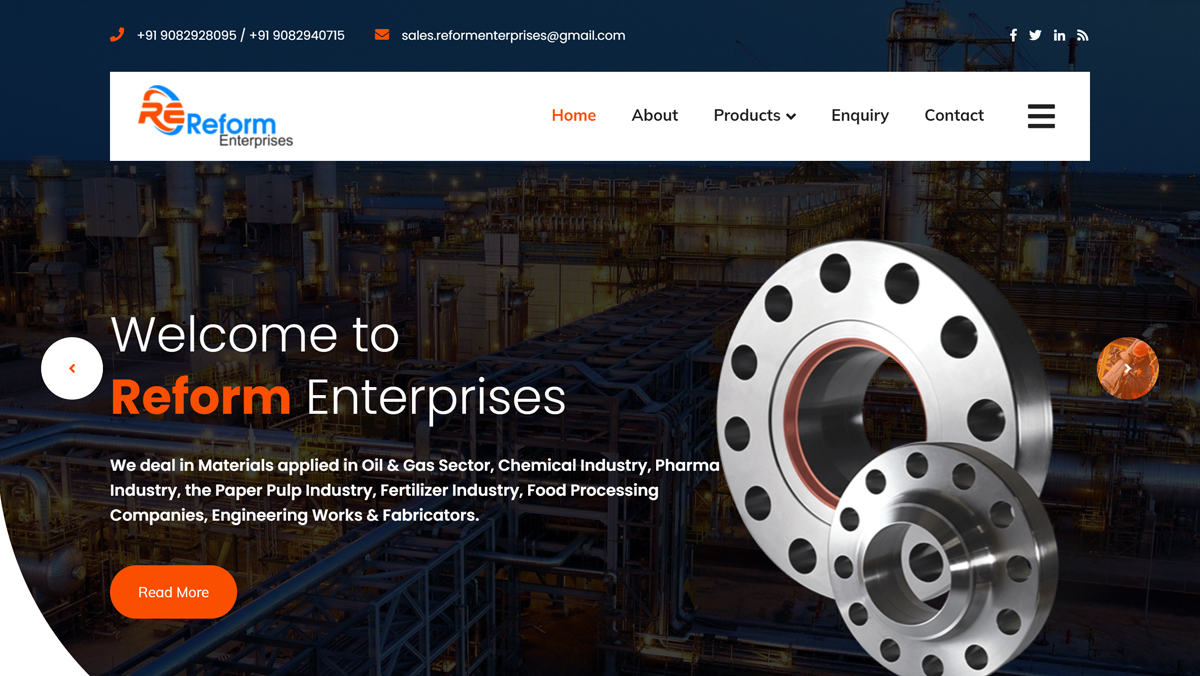Screen dimensions: 1200x676
Task: Go to next slide via orange thumbnail
Action: 1128,369
